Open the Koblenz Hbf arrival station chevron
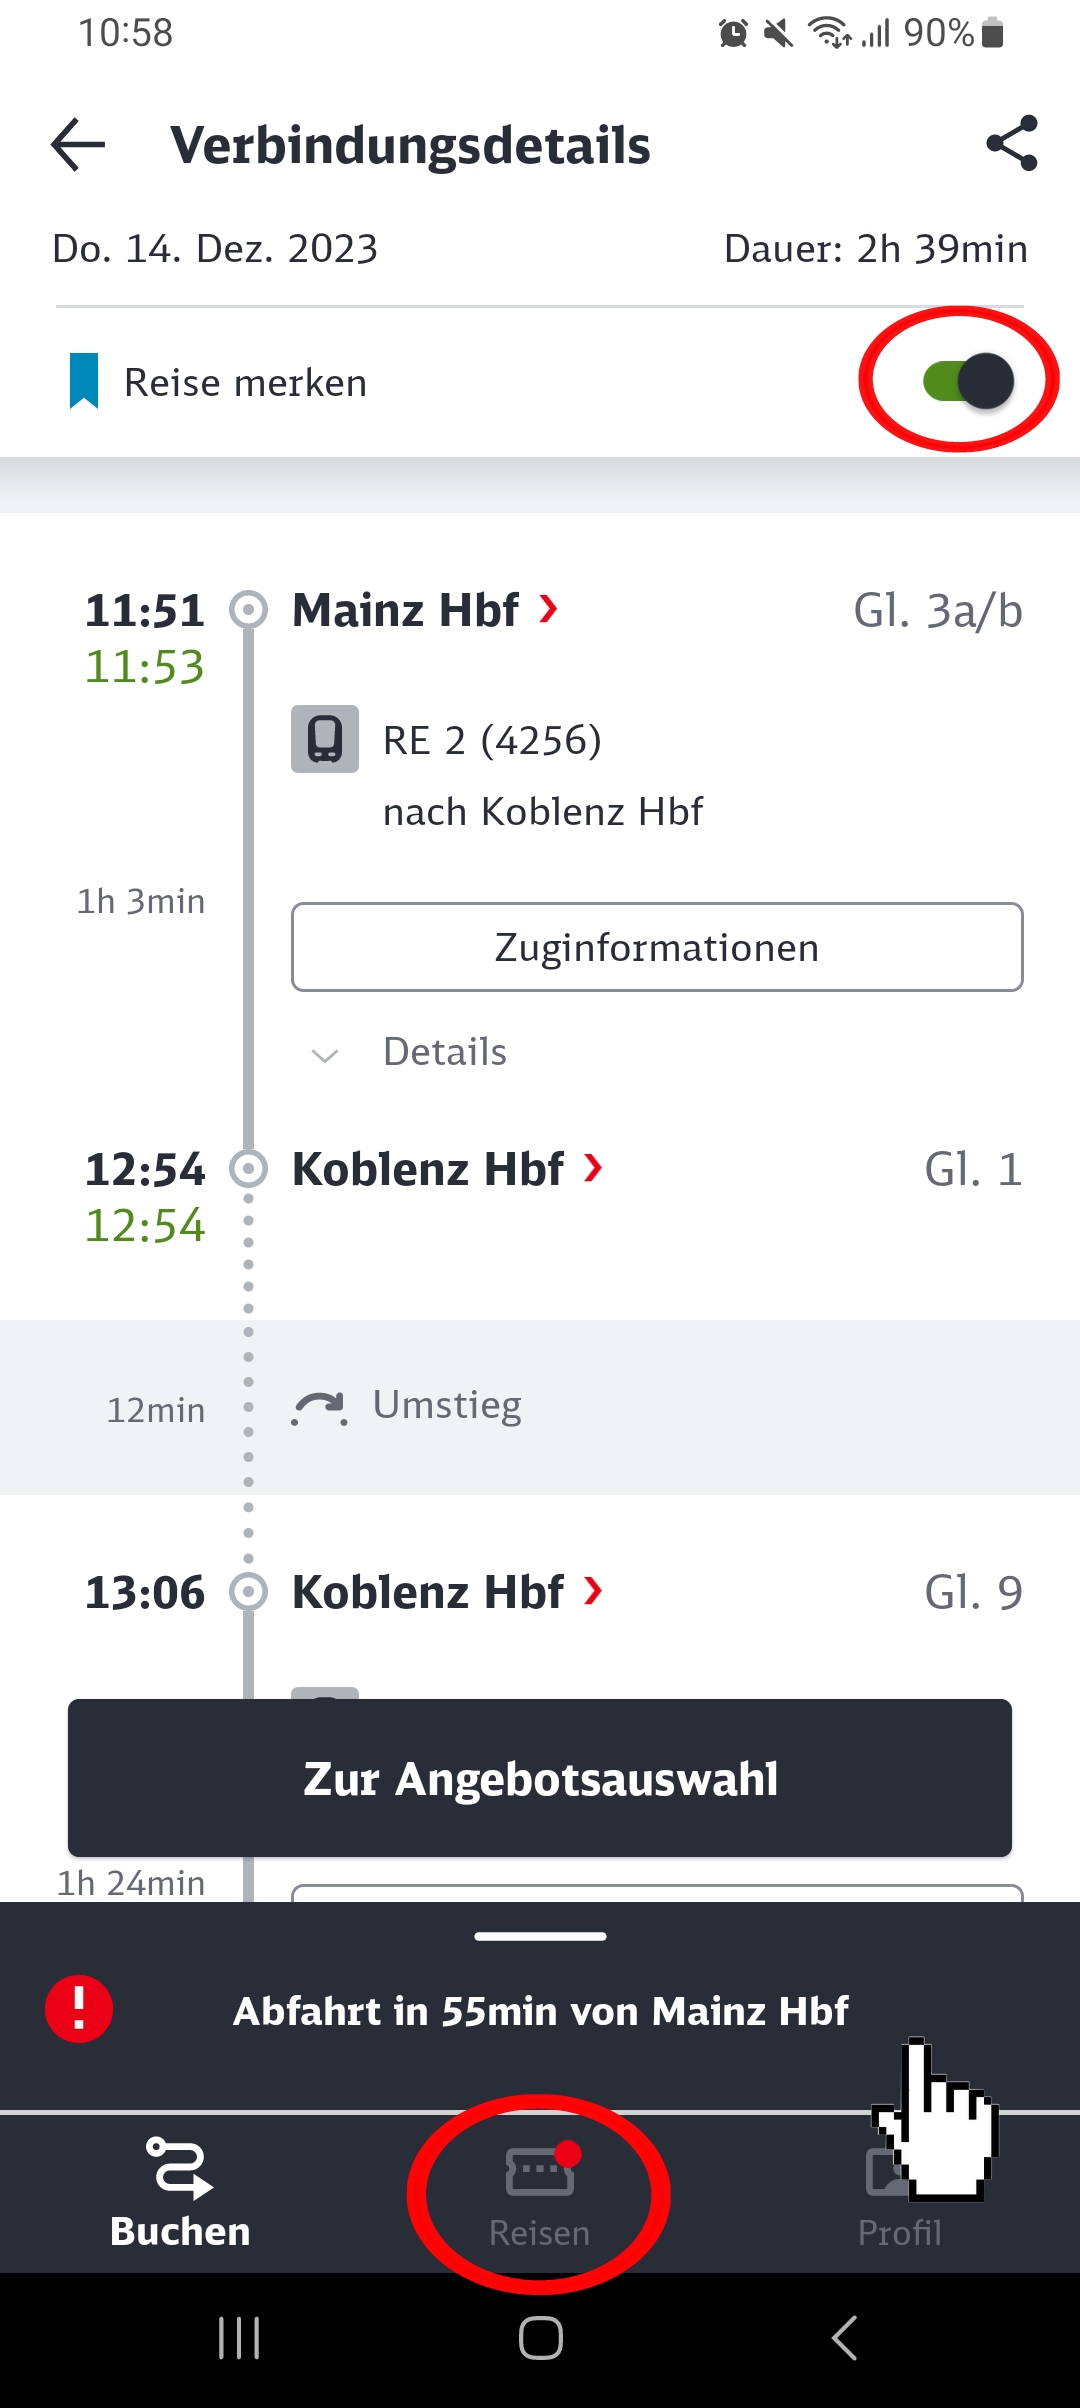Image resolution: width=1080 pixels, height=2408 pixels. point(593,1167)
